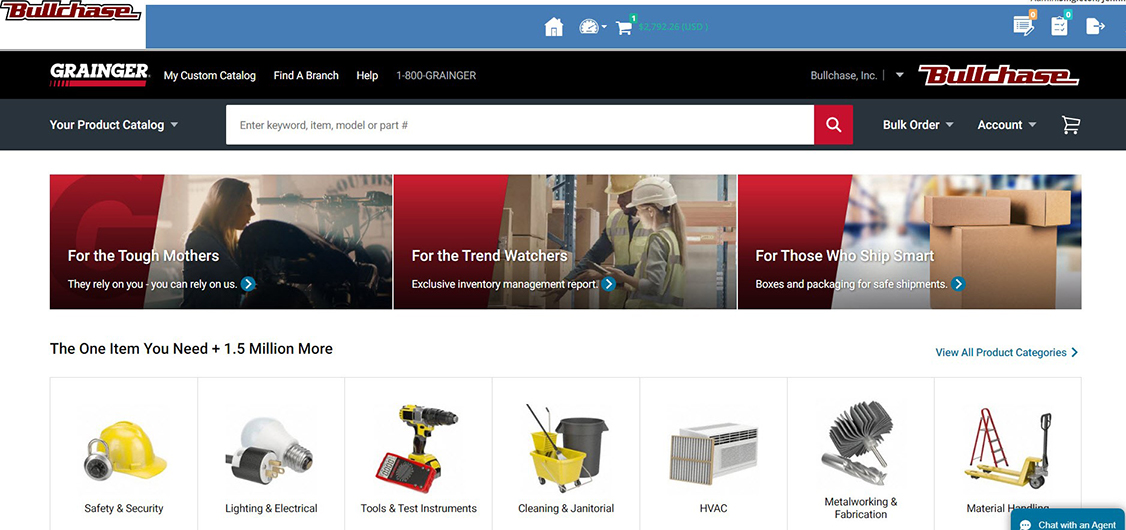Click the requisition note icon in blue bar
The width and height of the screenshot is (1126, 530).
(x=1023, y=27)
